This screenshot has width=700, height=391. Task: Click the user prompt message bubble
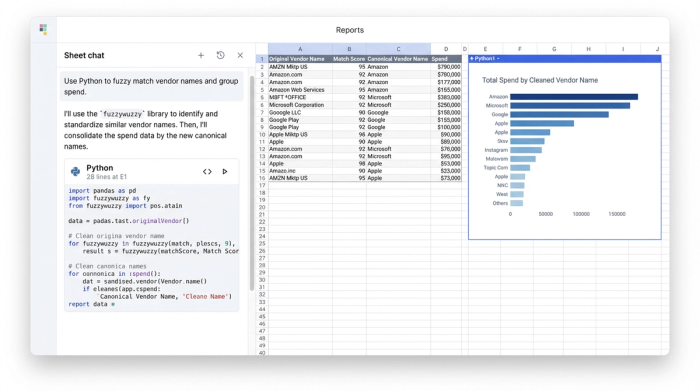(x=152, y=87)
